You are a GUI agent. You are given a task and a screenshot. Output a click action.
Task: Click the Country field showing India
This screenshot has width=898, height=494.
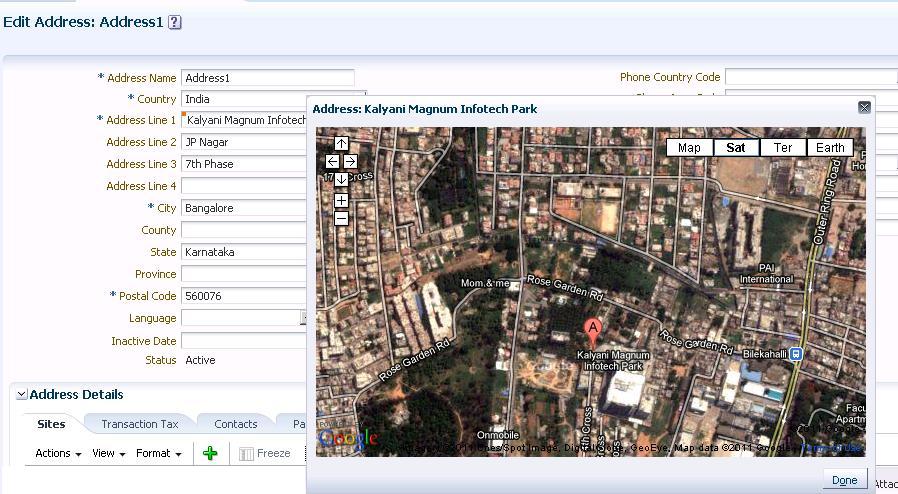coord(244,99)
